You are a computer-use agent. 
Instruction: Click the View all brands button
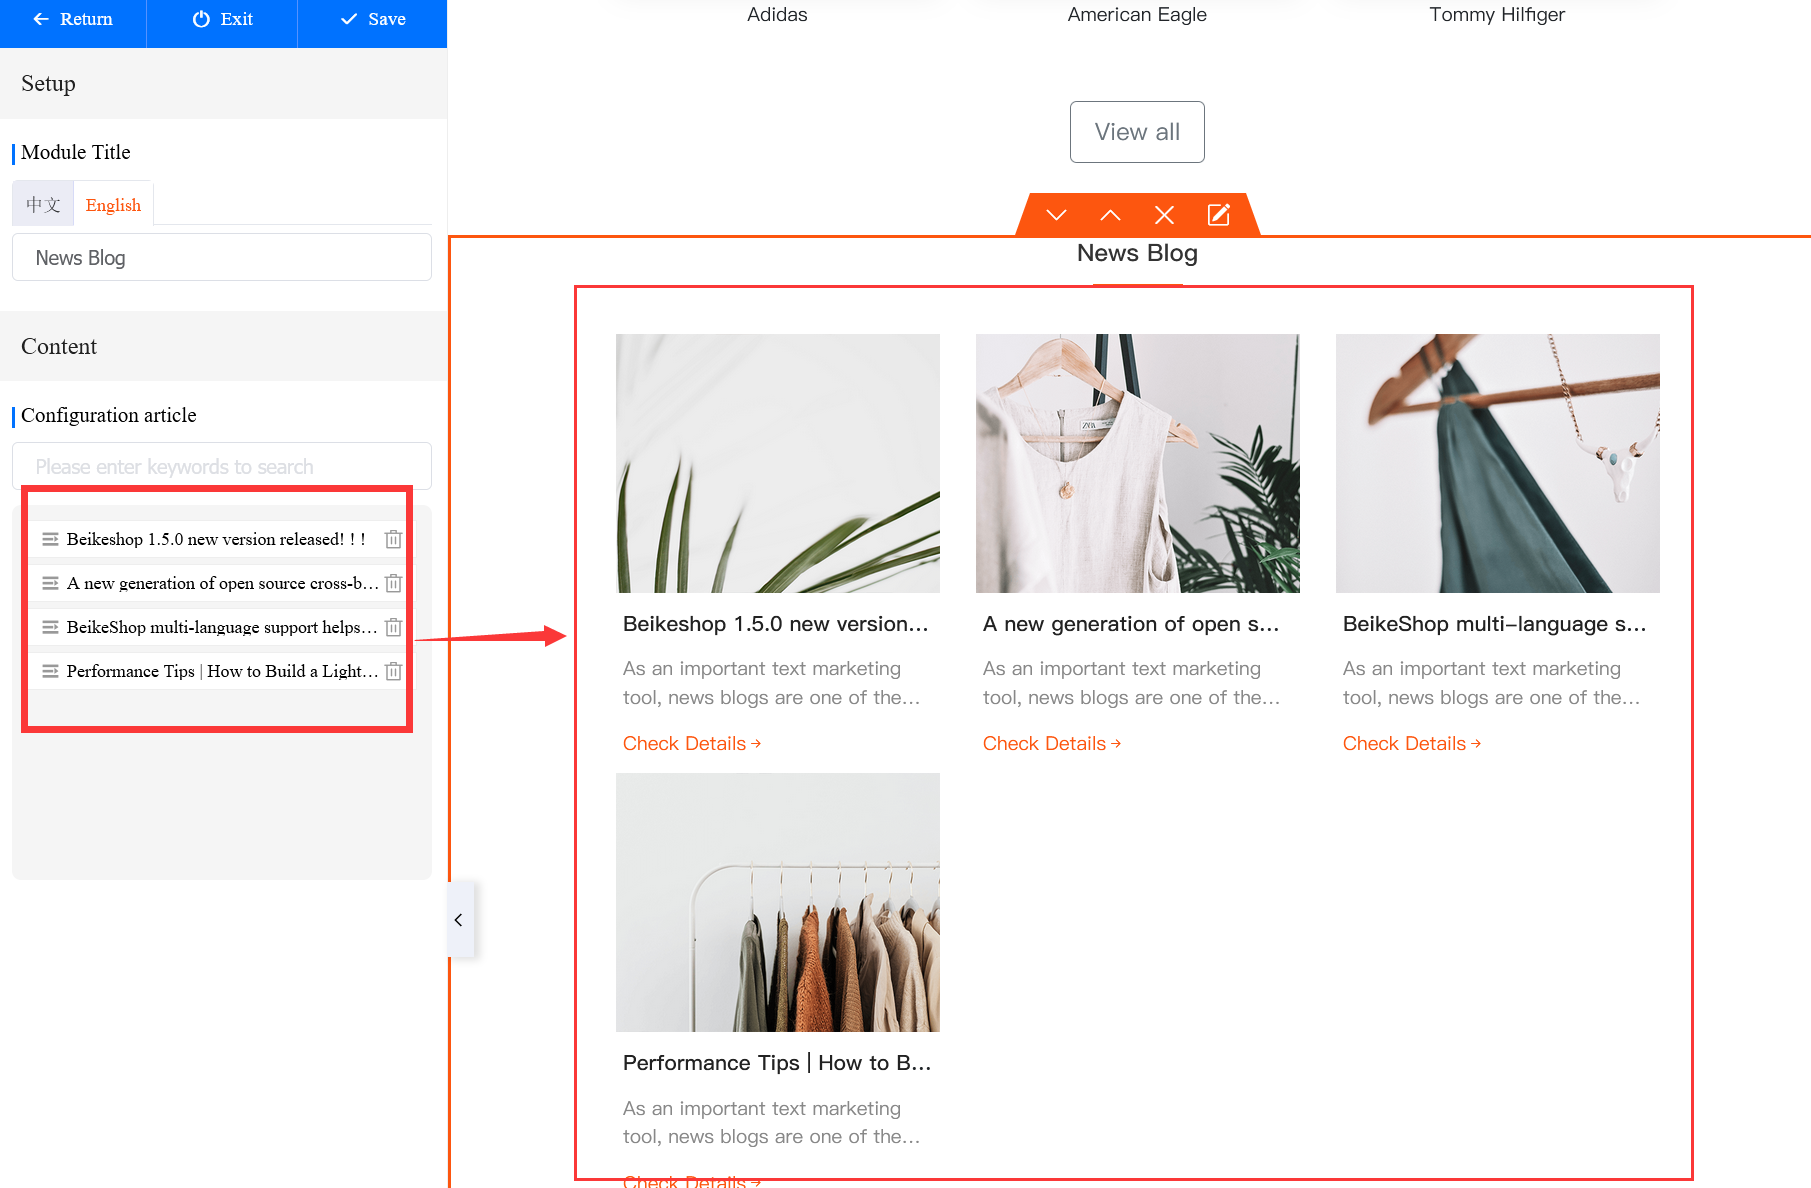(1137, 132)
